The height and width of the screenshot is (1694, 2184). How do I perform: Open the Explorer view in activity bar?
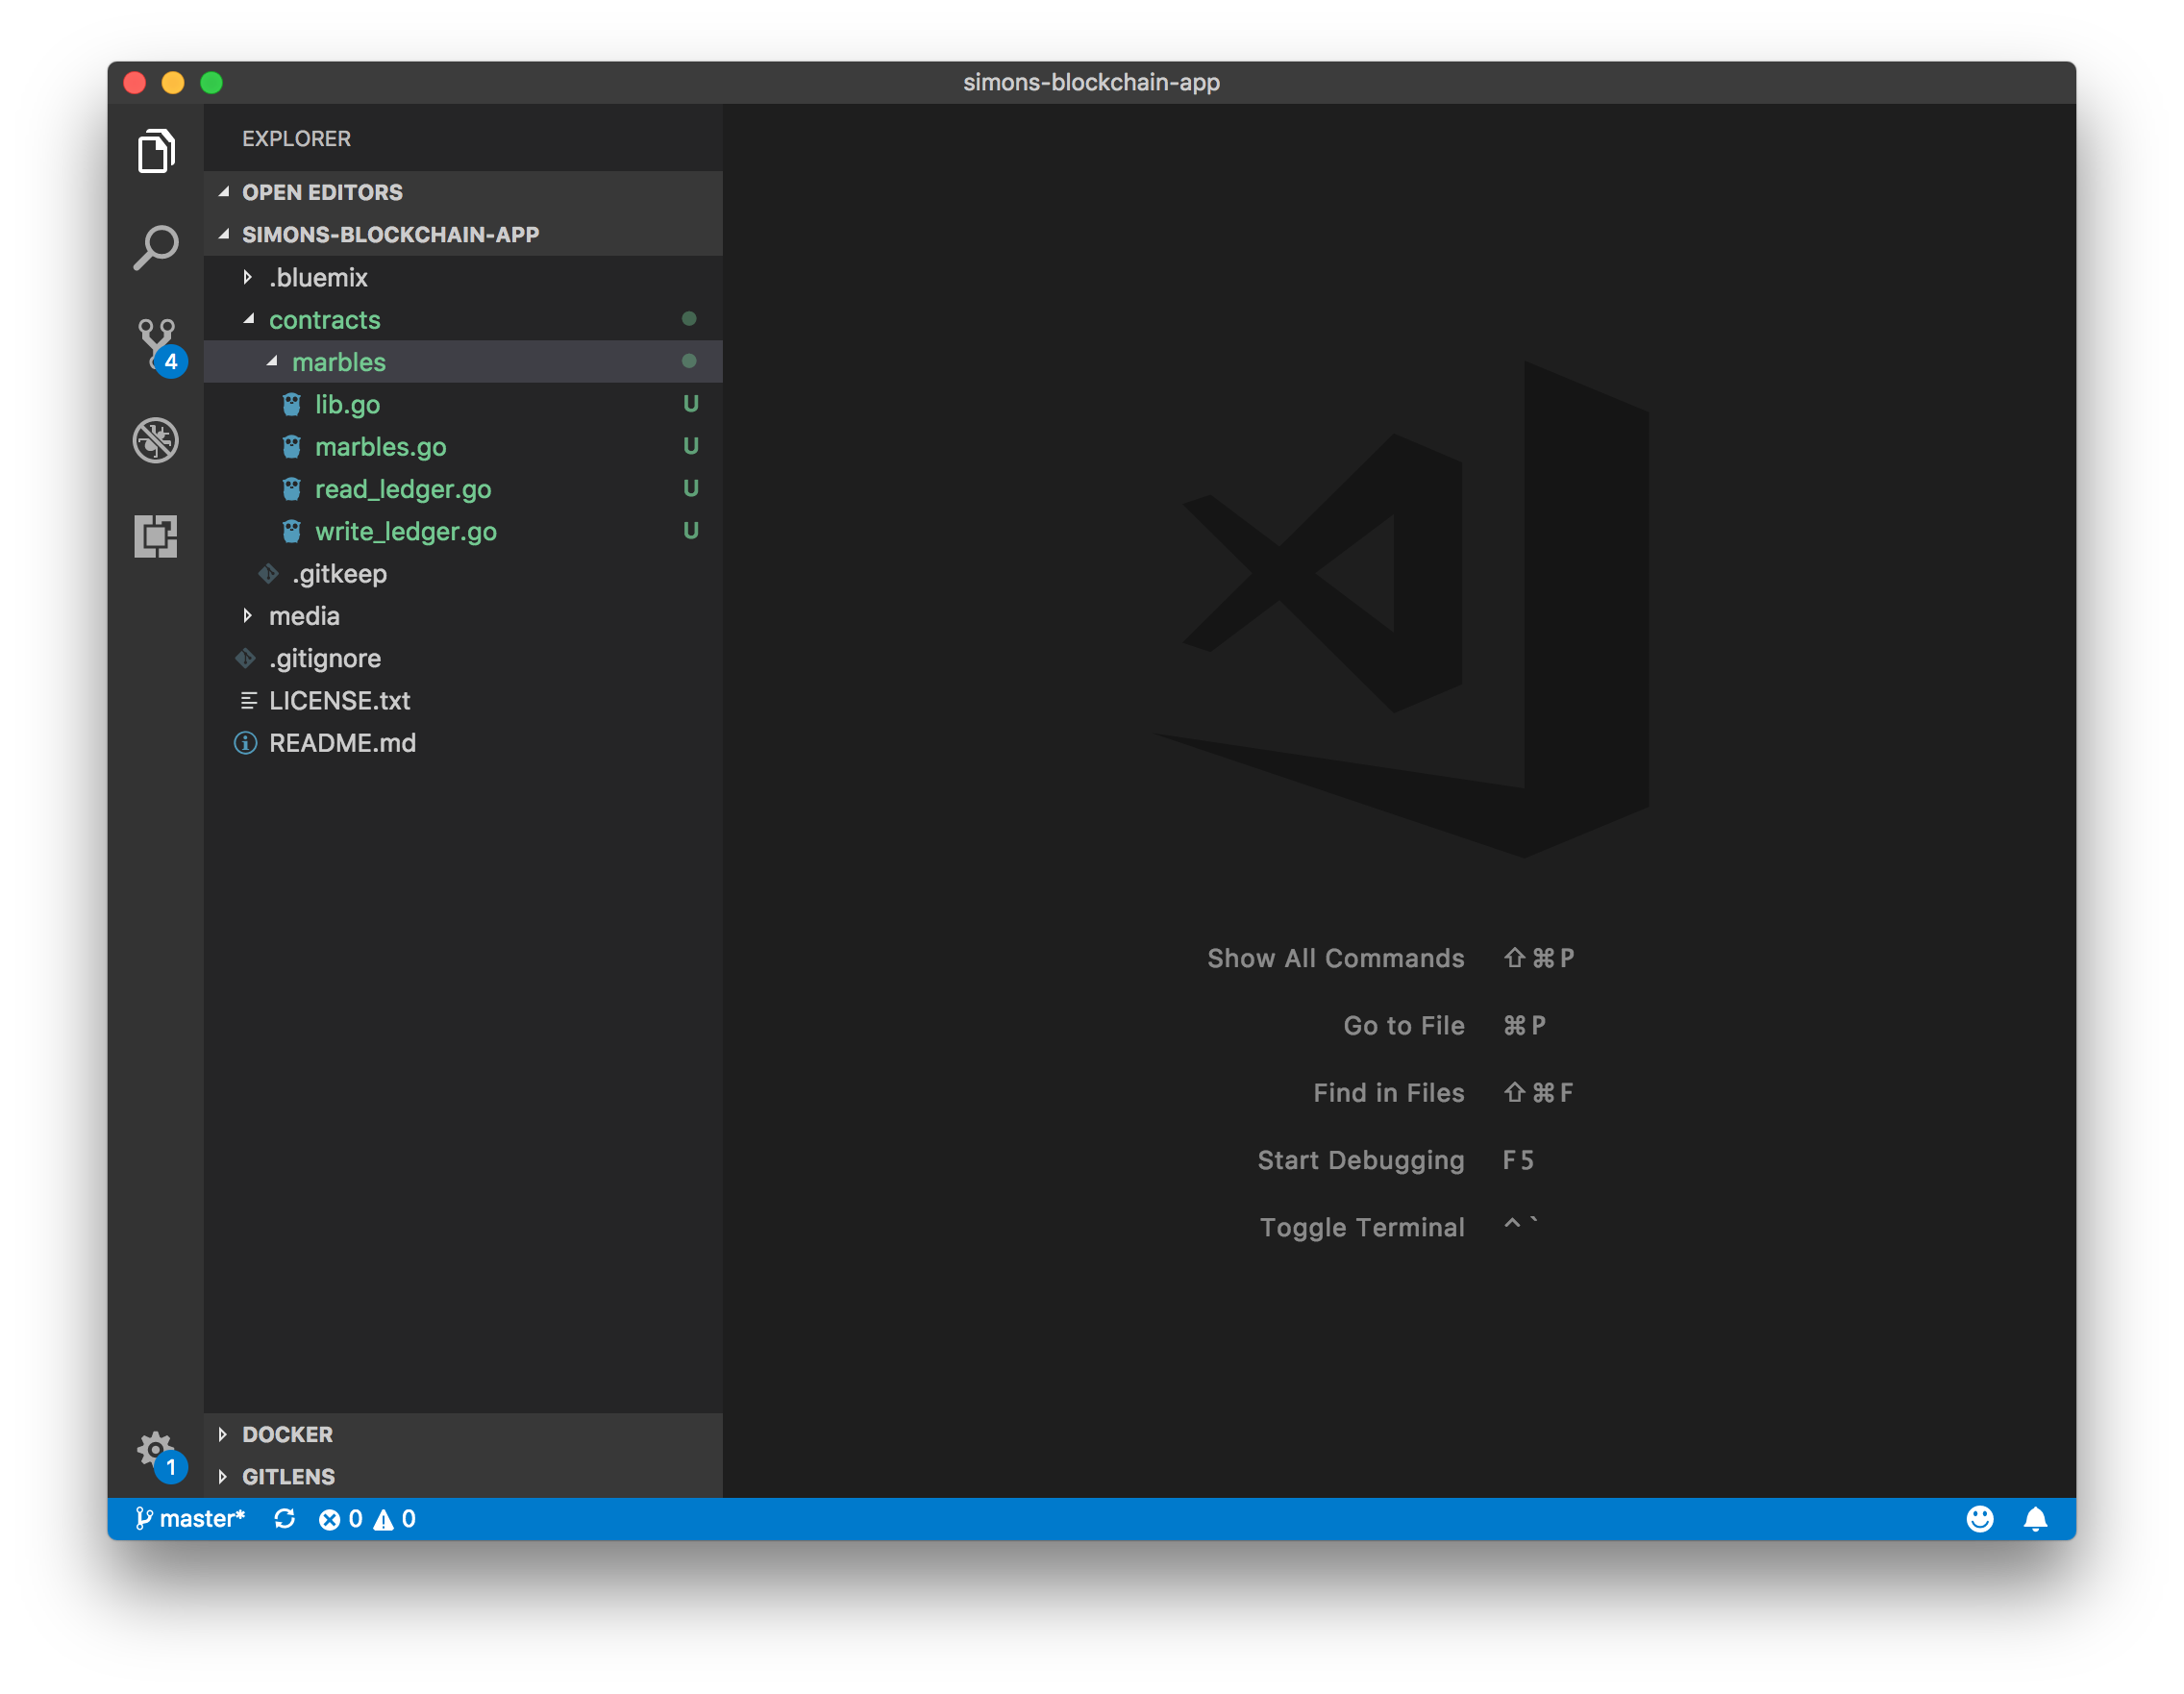[156, 151]
